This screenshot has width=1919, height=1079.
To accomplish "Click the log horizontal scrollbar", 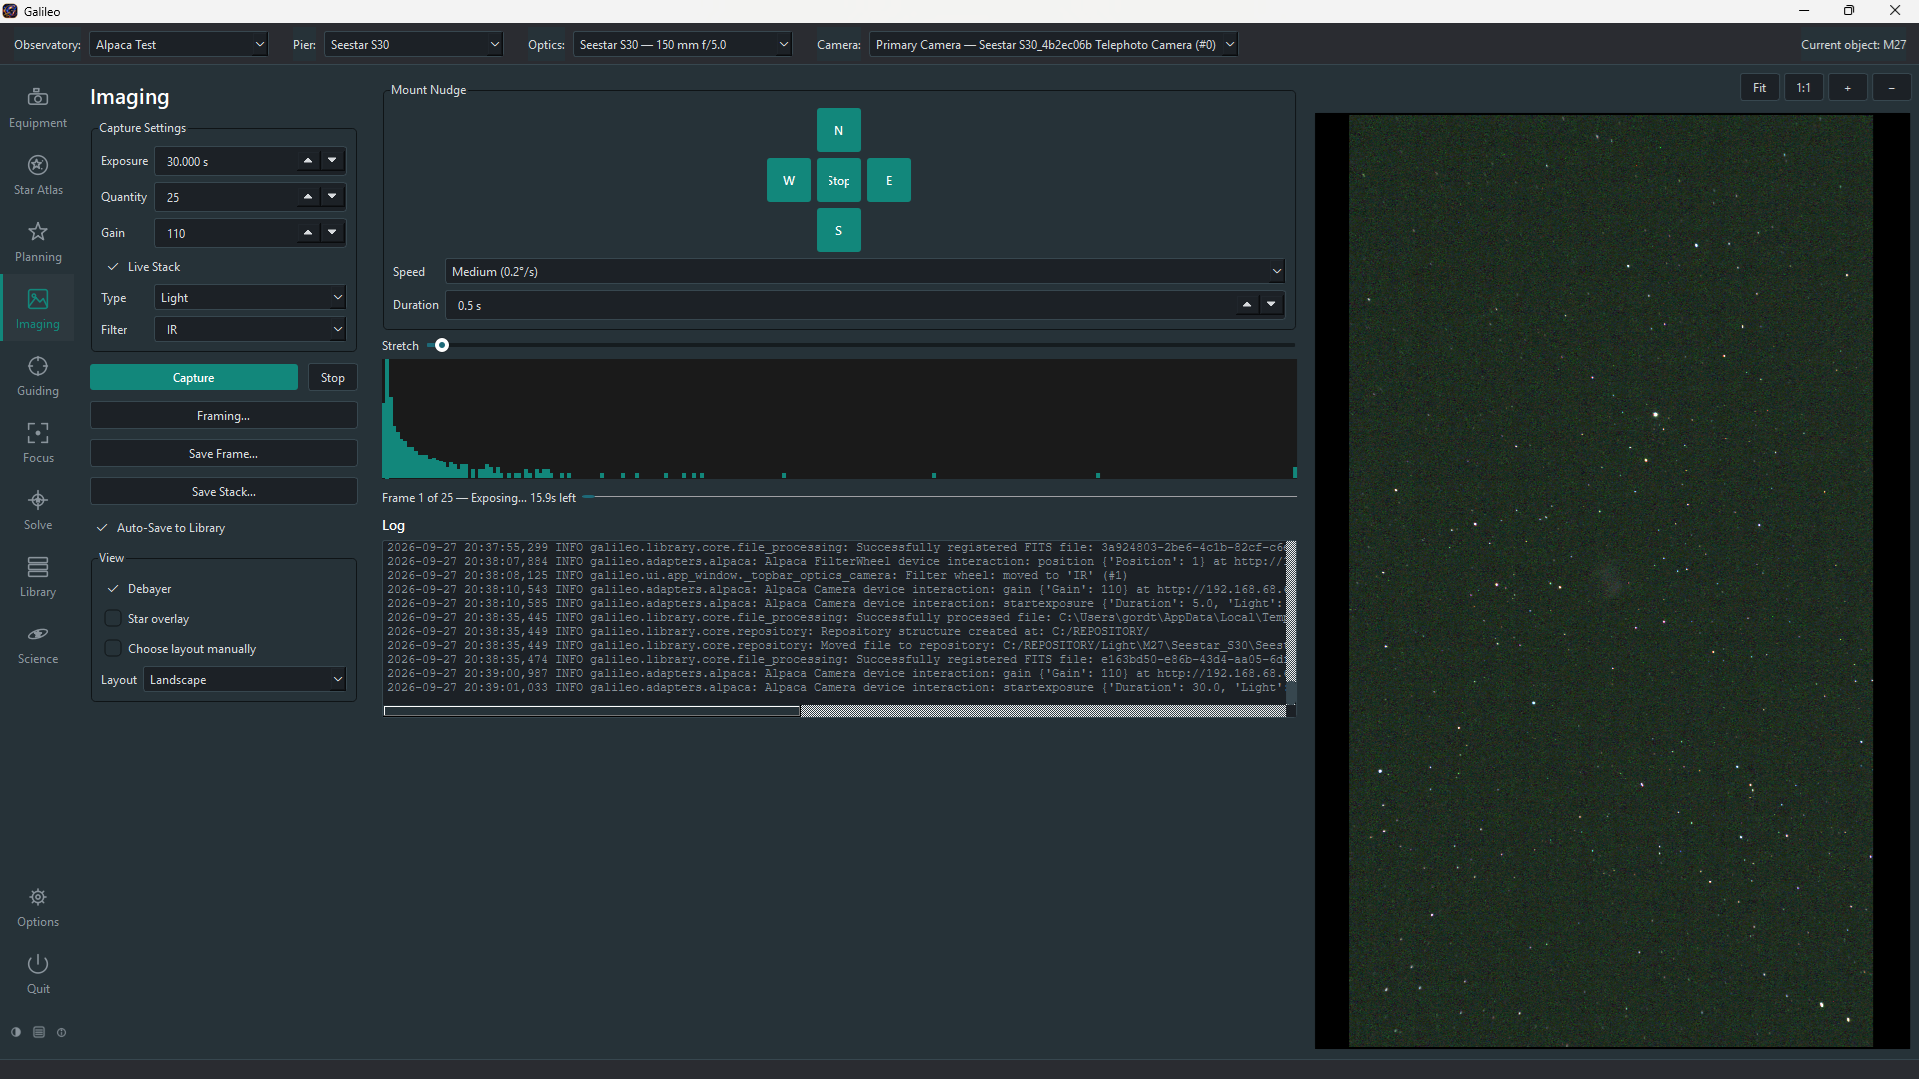I will [835, 711].
